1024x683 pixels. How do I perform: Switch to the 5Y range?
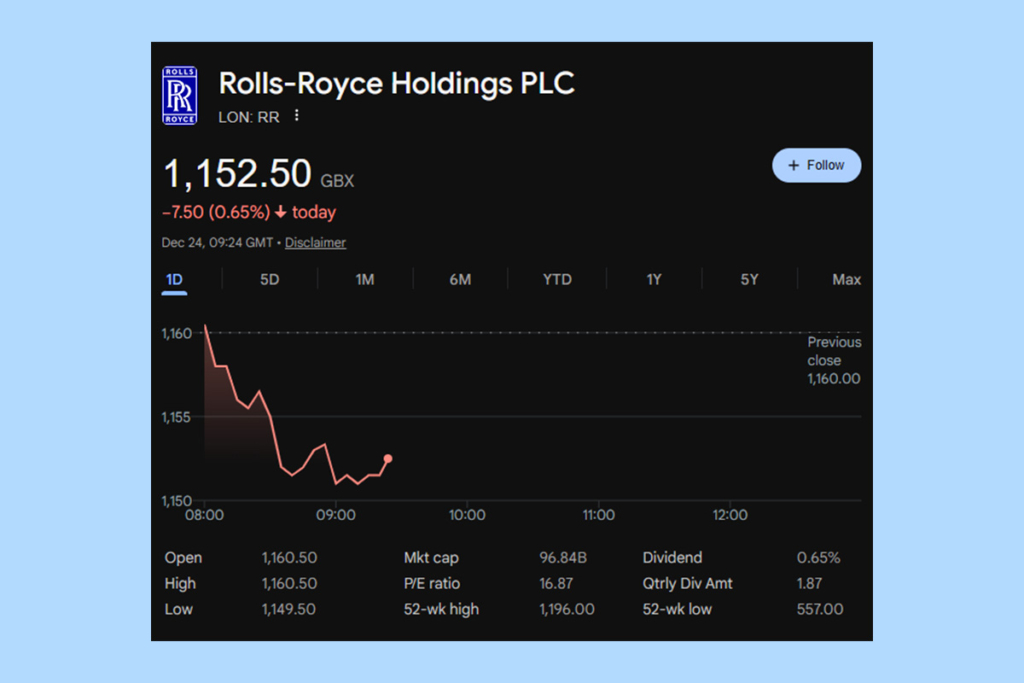click(x=749, y=279)
